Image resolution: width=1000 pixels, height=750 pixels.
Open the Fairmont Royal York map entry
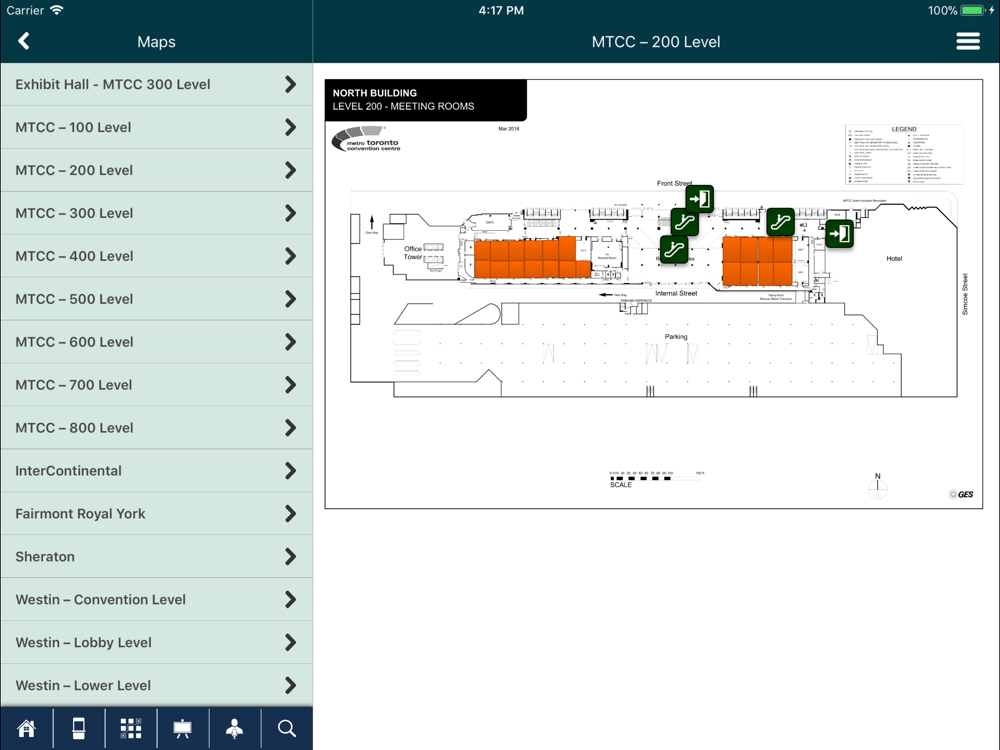[x=156, y=513]
